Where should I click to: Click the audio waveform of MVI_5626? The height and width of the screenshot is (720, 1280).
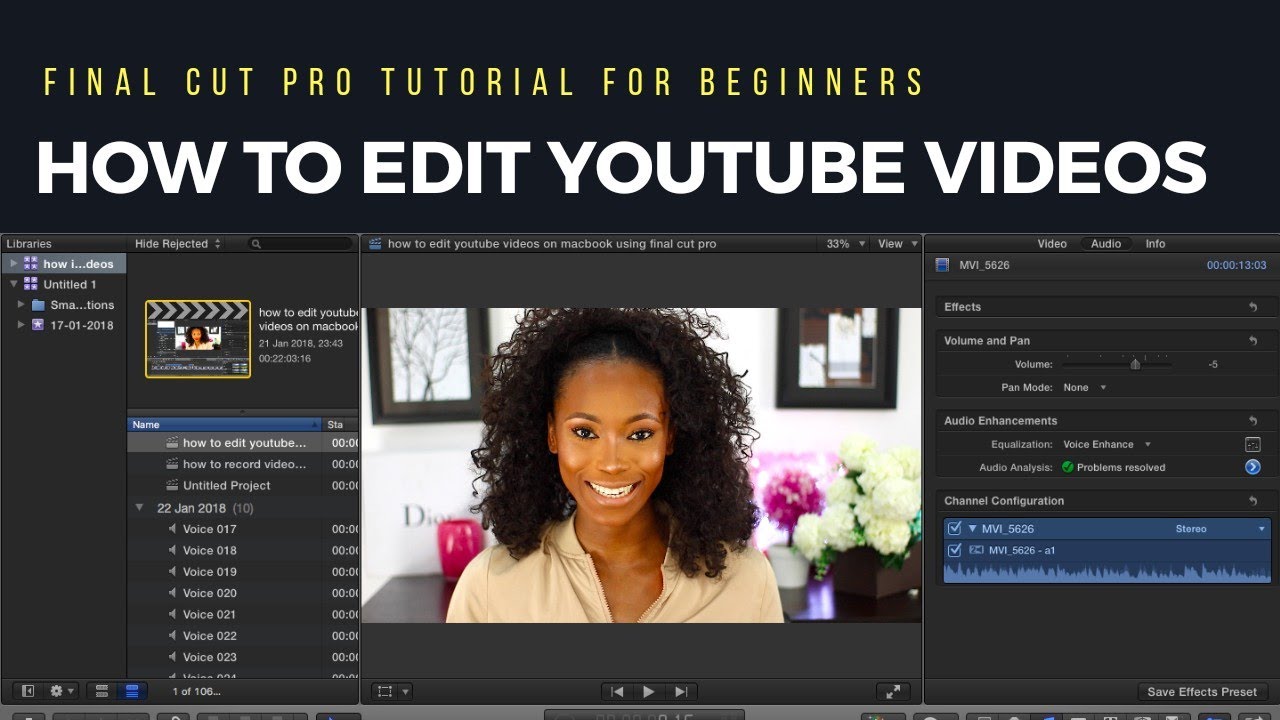pos(1106,571)
